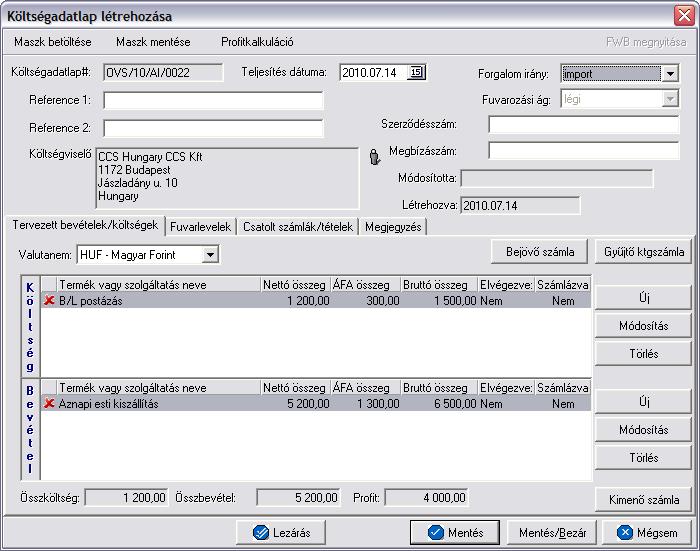Click Módosítás button in the Bevétel section
The height and width of the screenshot is (551, 700).
(x=644, y=430)
